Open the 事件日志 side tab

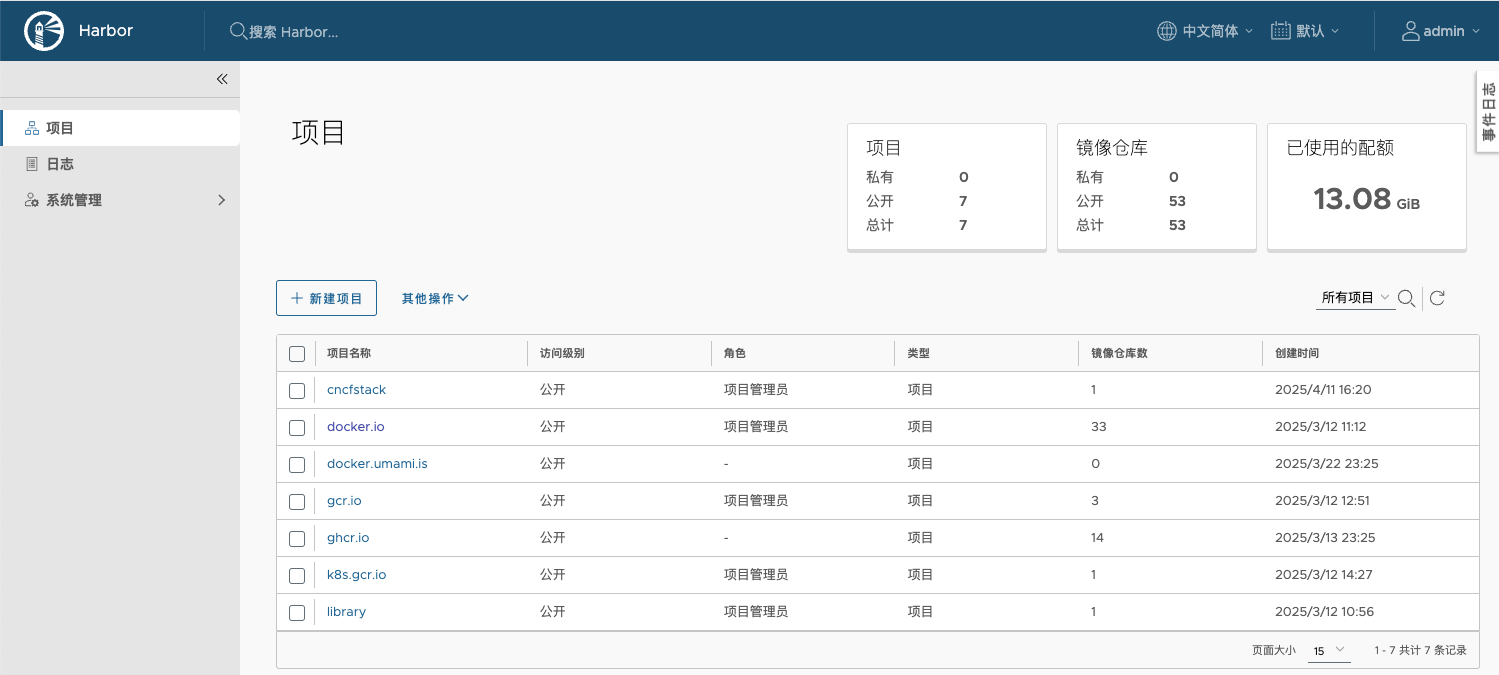pos(1488,112)
